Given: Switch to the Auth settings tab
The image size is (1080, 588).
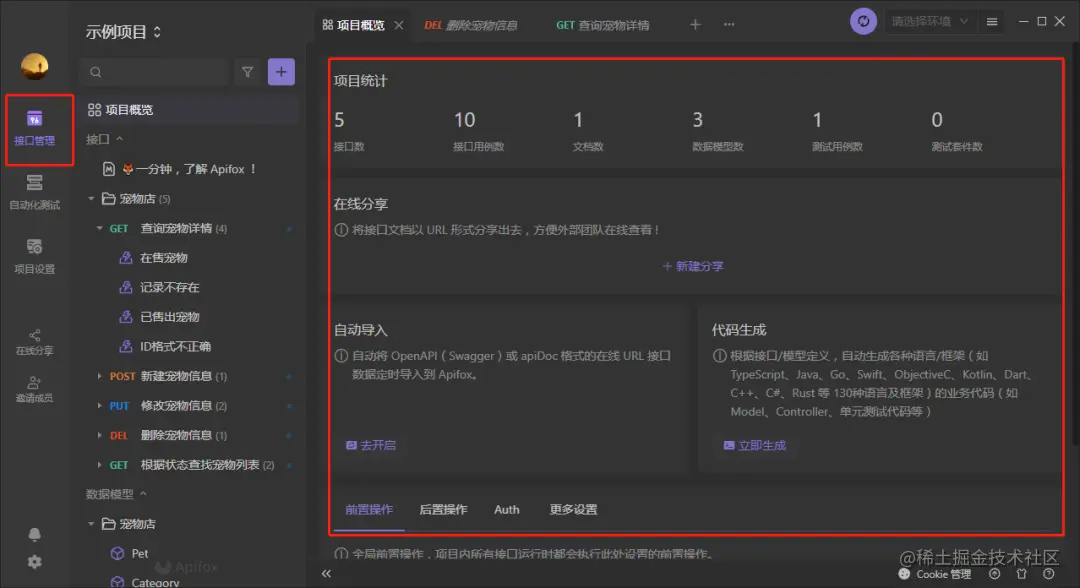Looking at the screenshot, I should (506, 509).
